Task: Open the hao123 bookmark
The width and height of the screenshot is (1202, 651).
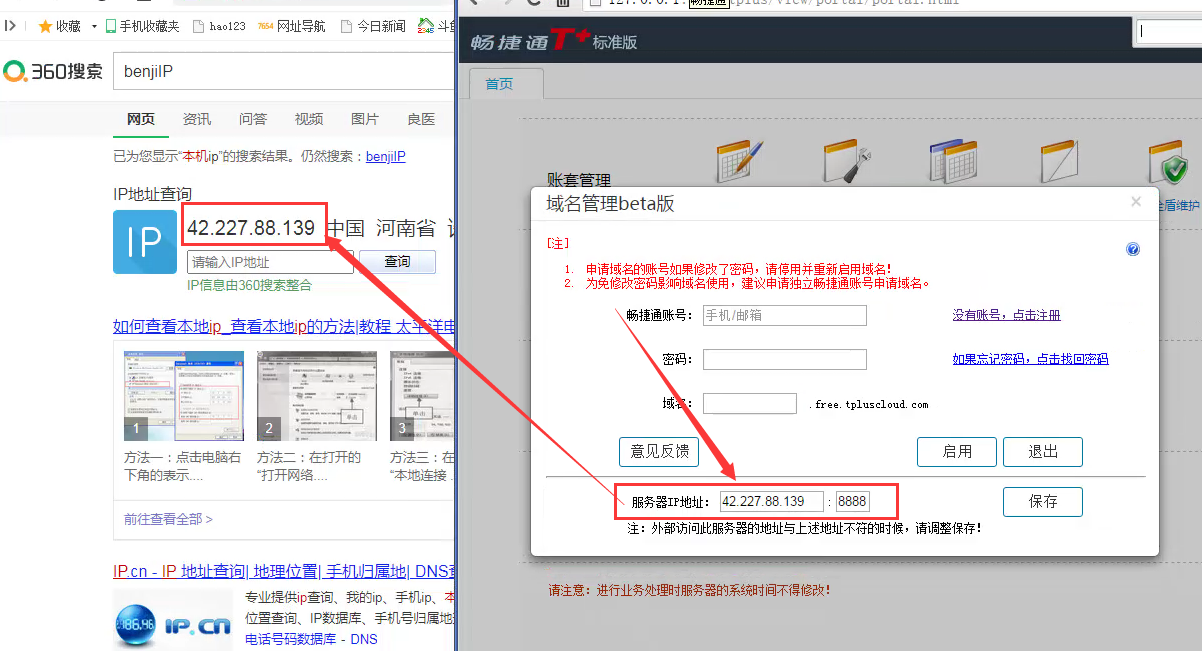Action: (x=219, y=26)
